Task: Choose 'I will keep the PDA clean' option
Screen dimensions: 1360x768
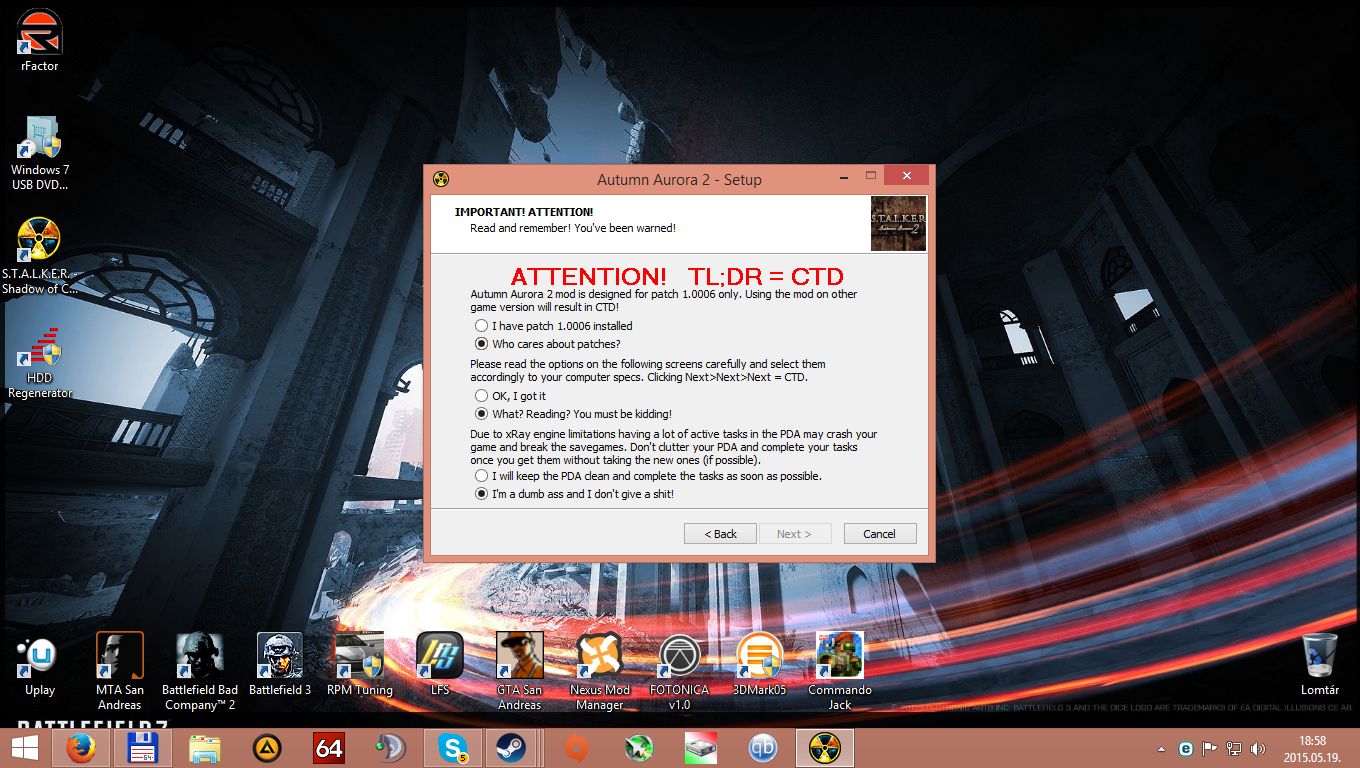Action: pyautogui.click(x=482, y=476)
